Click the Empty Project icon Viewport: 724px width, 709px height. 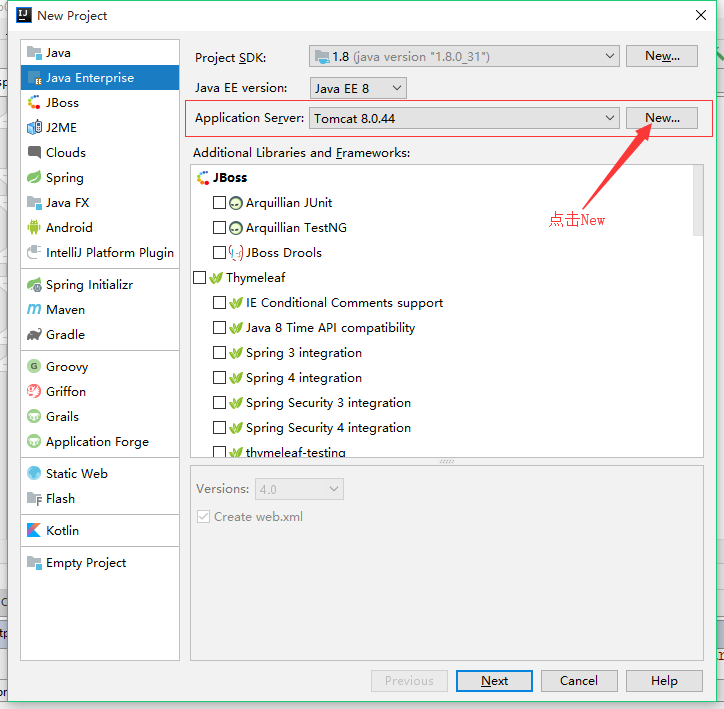(34, 562)
